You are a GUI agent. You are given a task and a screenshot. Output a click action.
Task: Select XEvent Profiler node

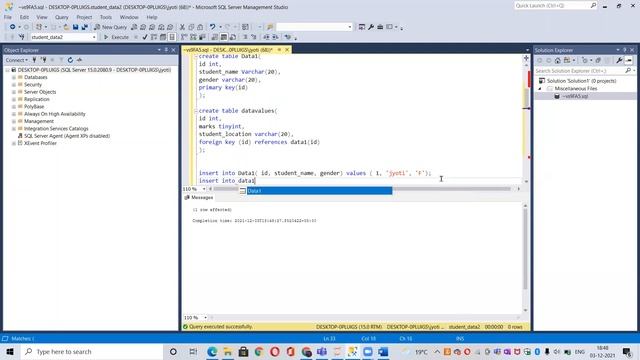[40, 143]
